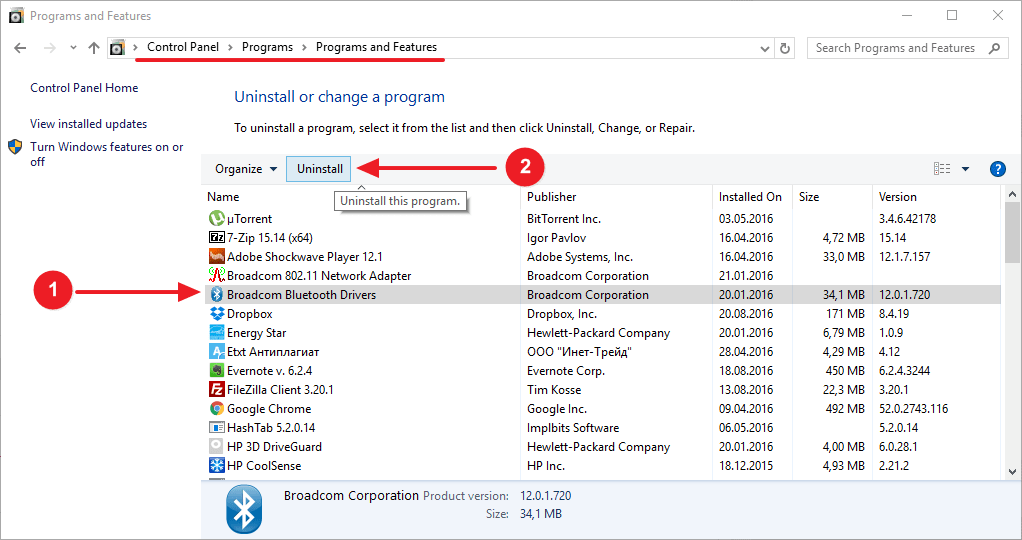Click the Uninstall button
Screen dimensions: 1022x540
[319, 169]
